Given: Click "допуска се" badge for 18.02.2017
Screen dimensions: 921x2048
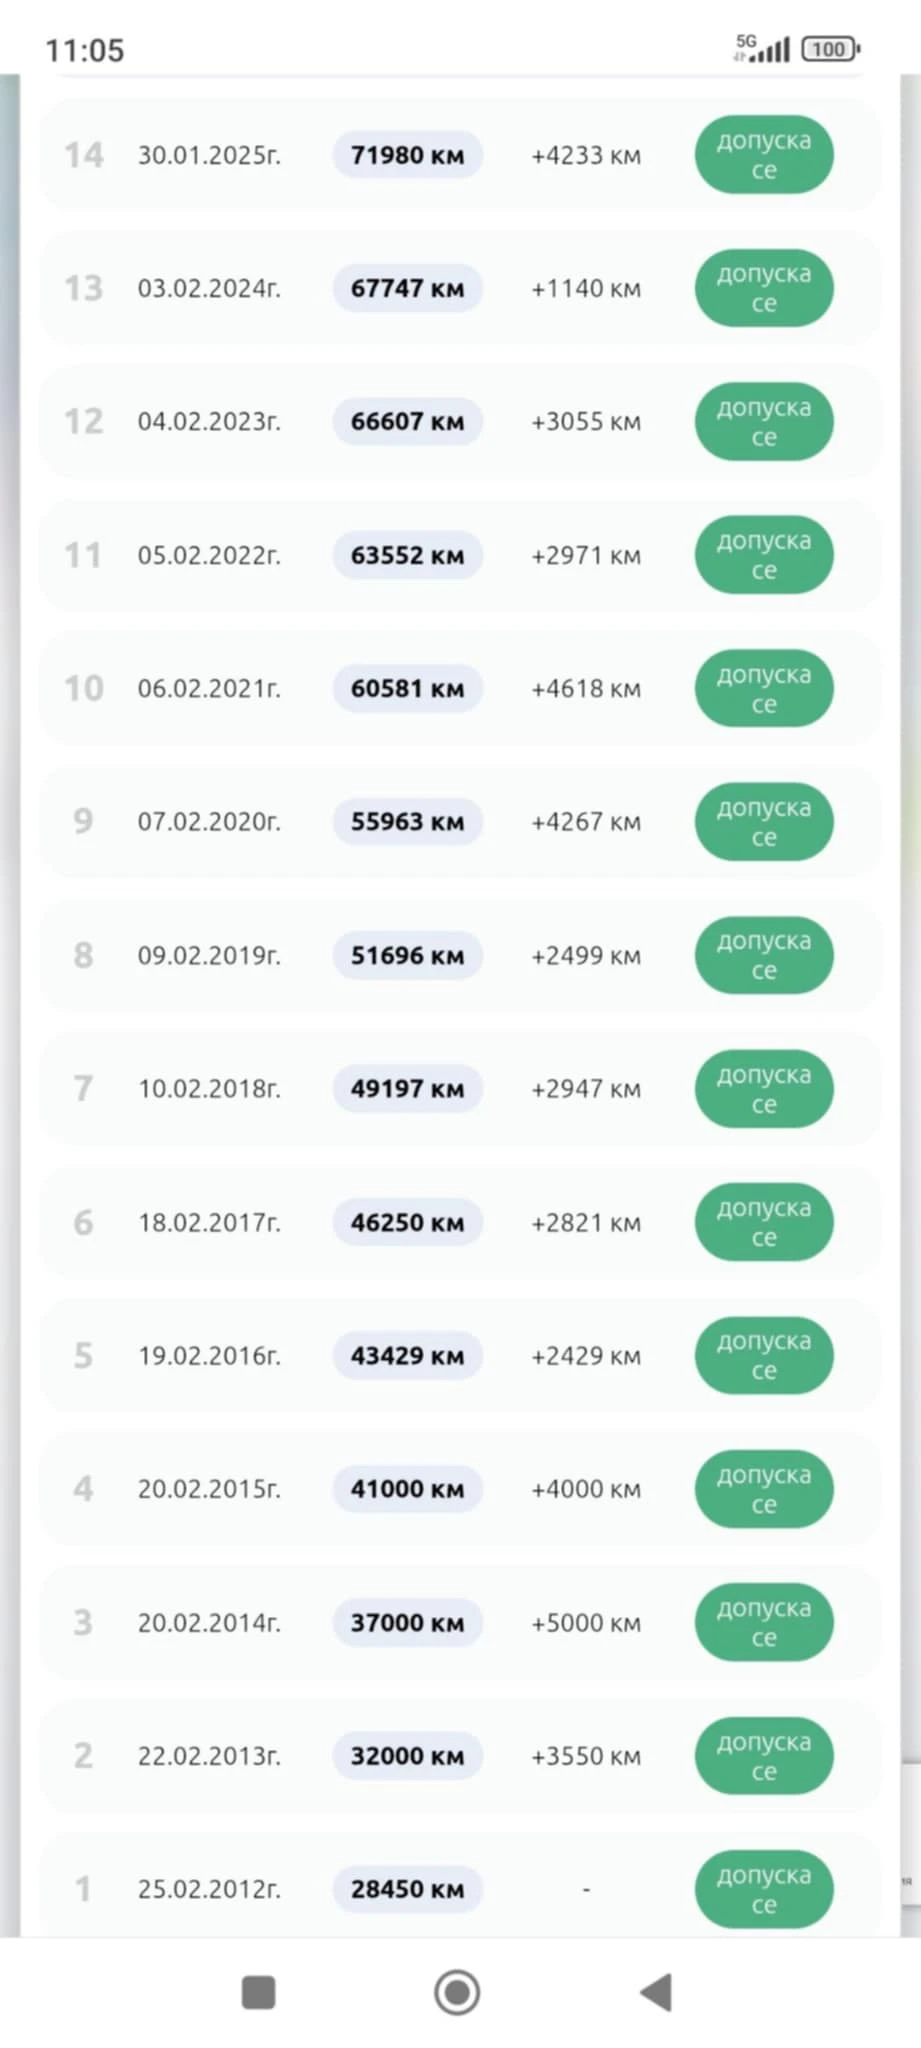Looking at the screenshot, I should coord(764,1222).
